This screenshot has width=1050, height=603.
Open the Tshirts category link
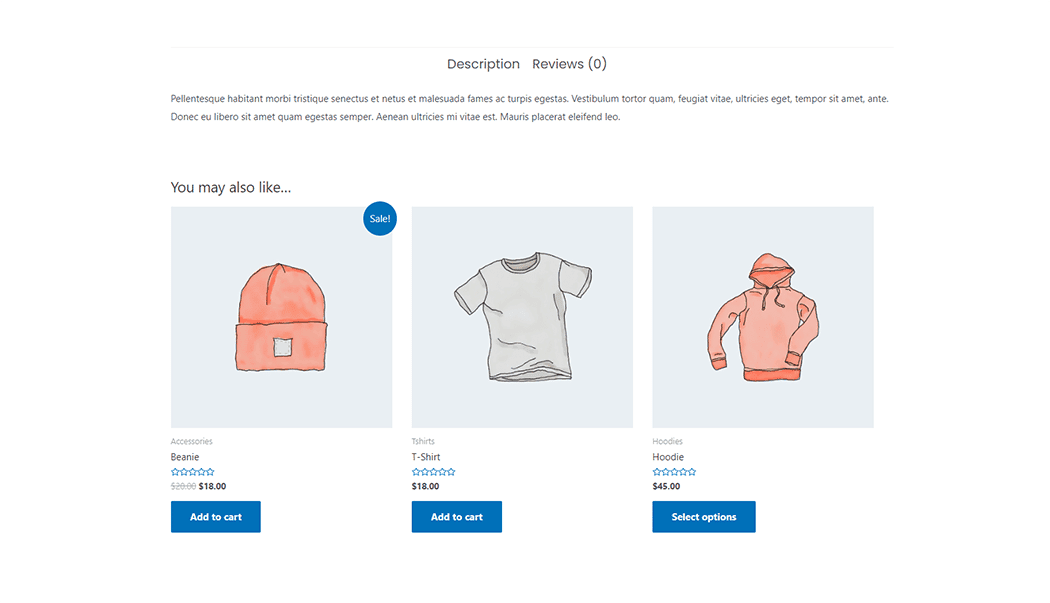coord(422,441)
